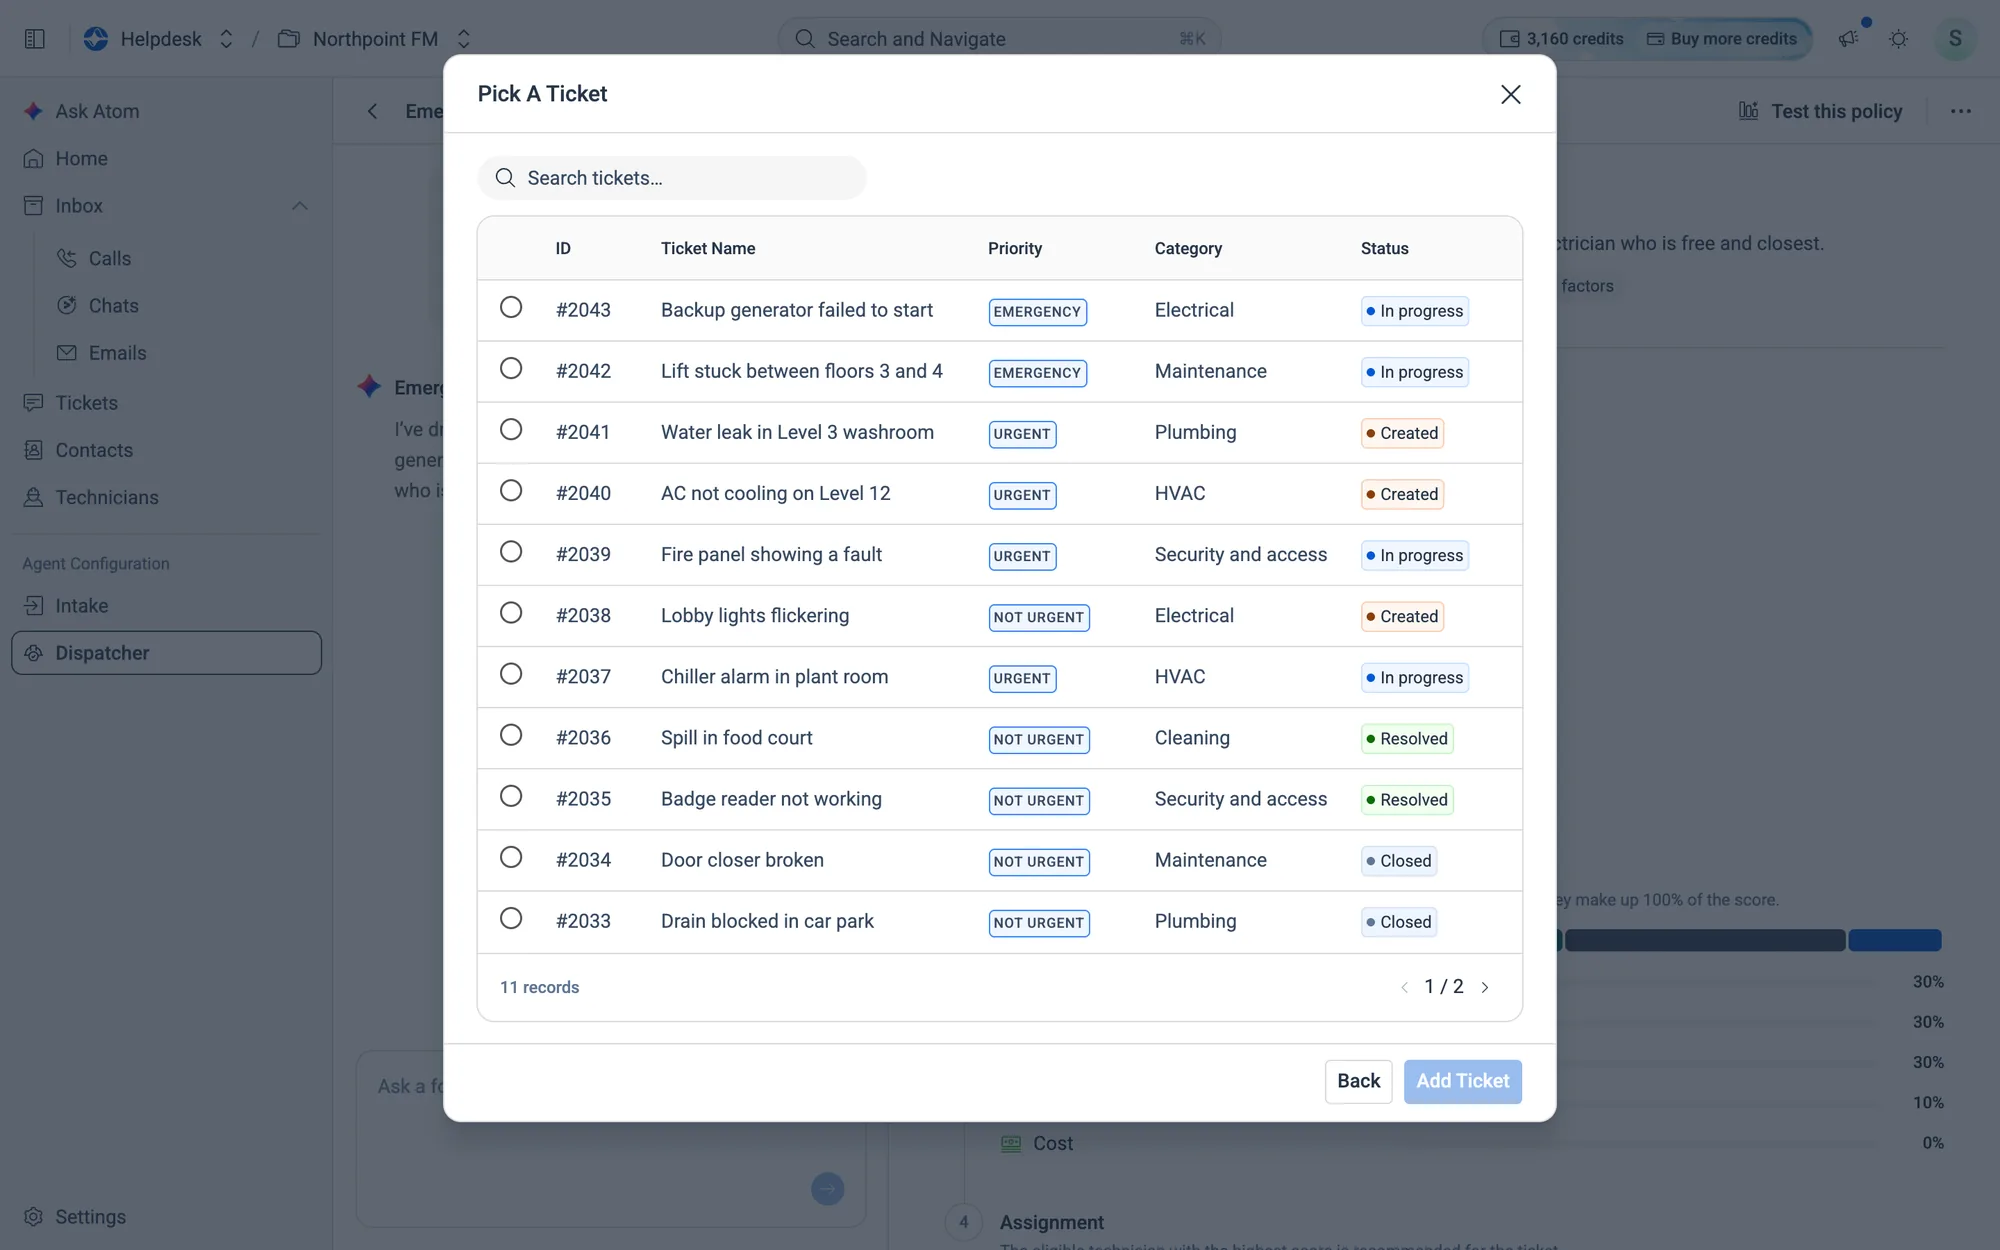Viewport: 2000px width, 1250px height.
Task: Click the Cost factor icon
Action: [x=1011, y=1143]
